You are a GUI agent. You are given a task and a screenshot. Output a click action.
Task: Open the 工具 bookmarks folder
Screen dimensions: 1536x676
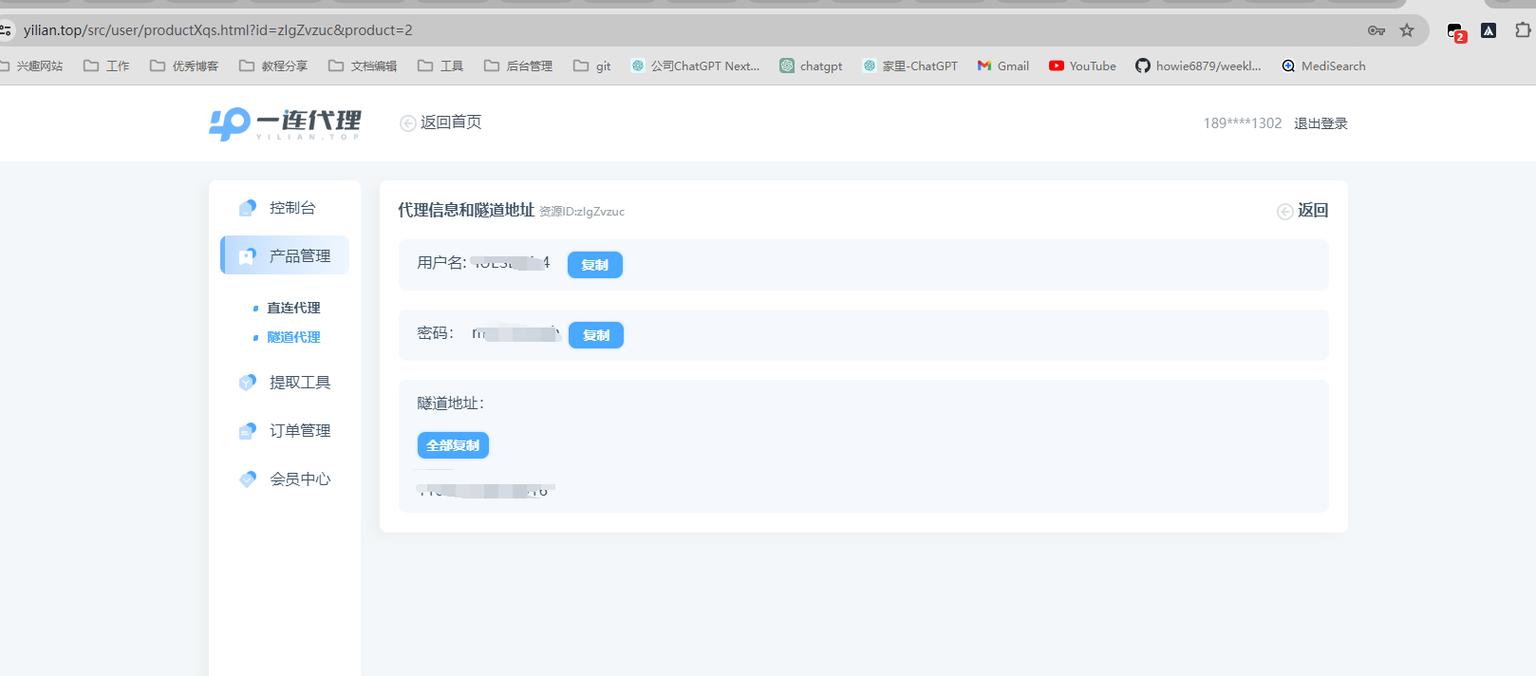(x=440, y=66)
